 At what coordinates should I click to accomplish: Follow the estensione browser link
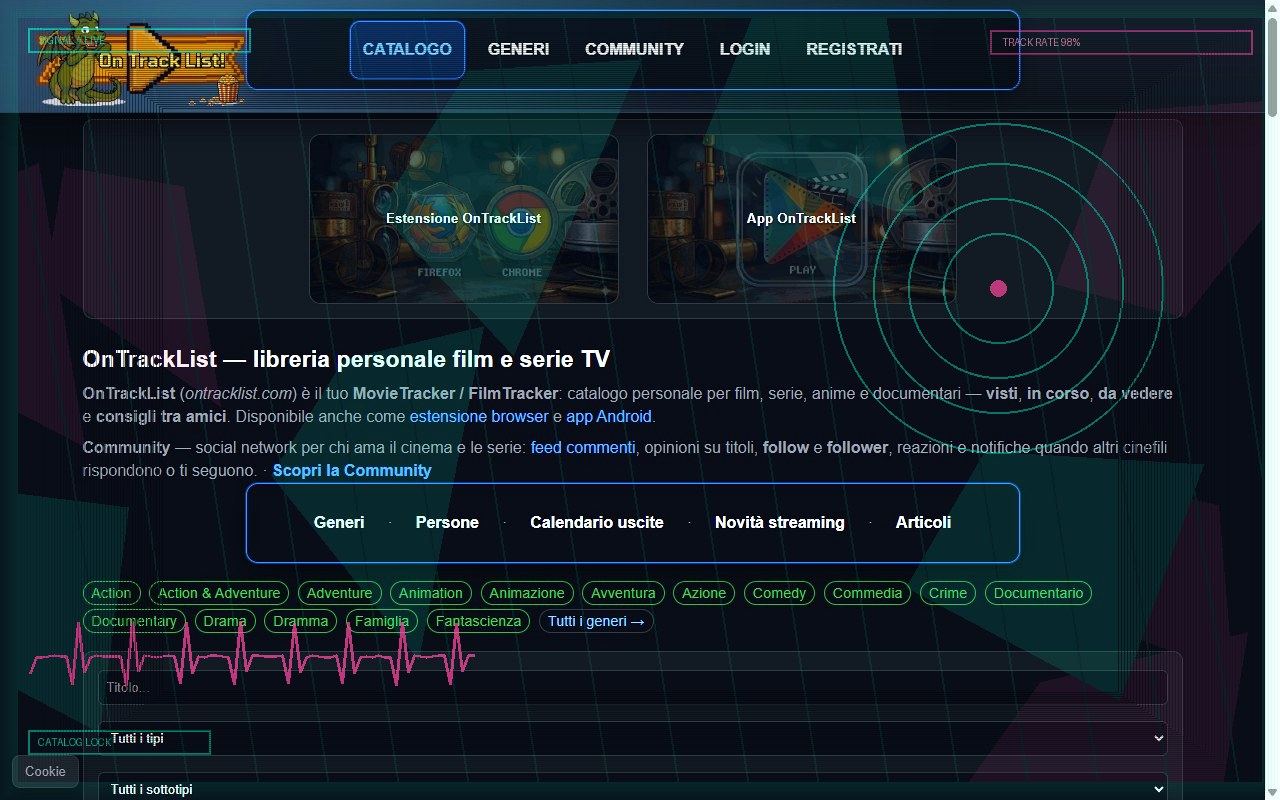click(x=479, y=416)
